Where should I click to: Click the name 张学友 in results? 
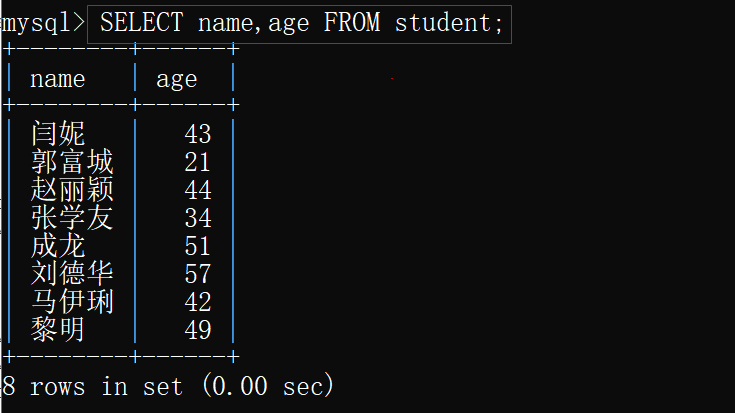pyautogui.click(x=72, y=217)
